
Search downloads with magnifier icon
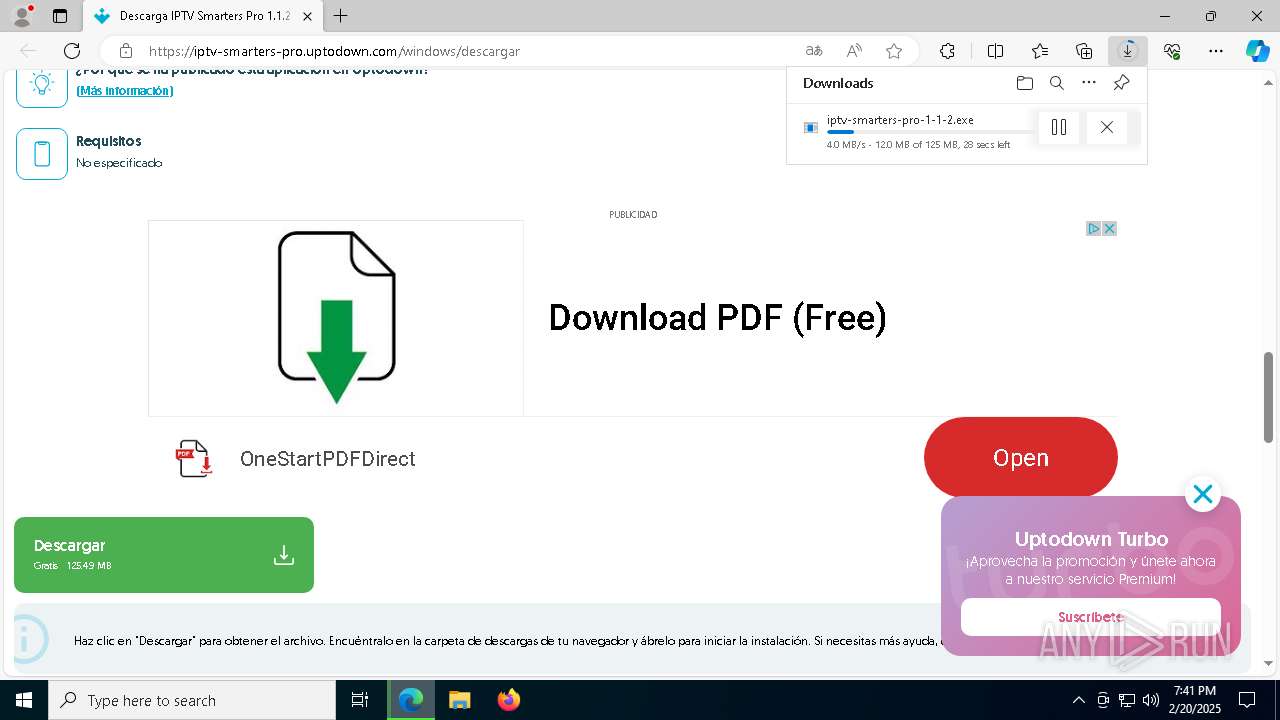[1057, 83]
